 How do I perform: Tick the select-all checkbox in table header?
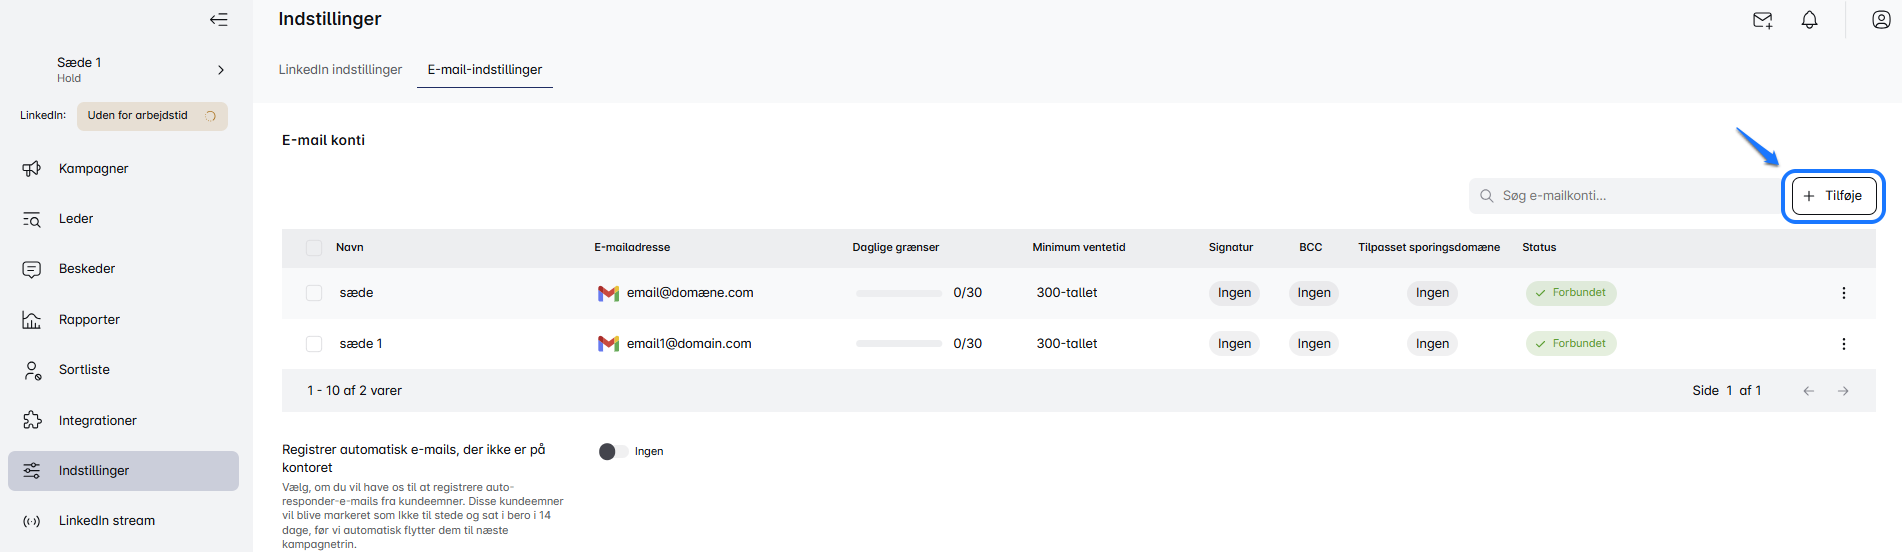point(314,248)
